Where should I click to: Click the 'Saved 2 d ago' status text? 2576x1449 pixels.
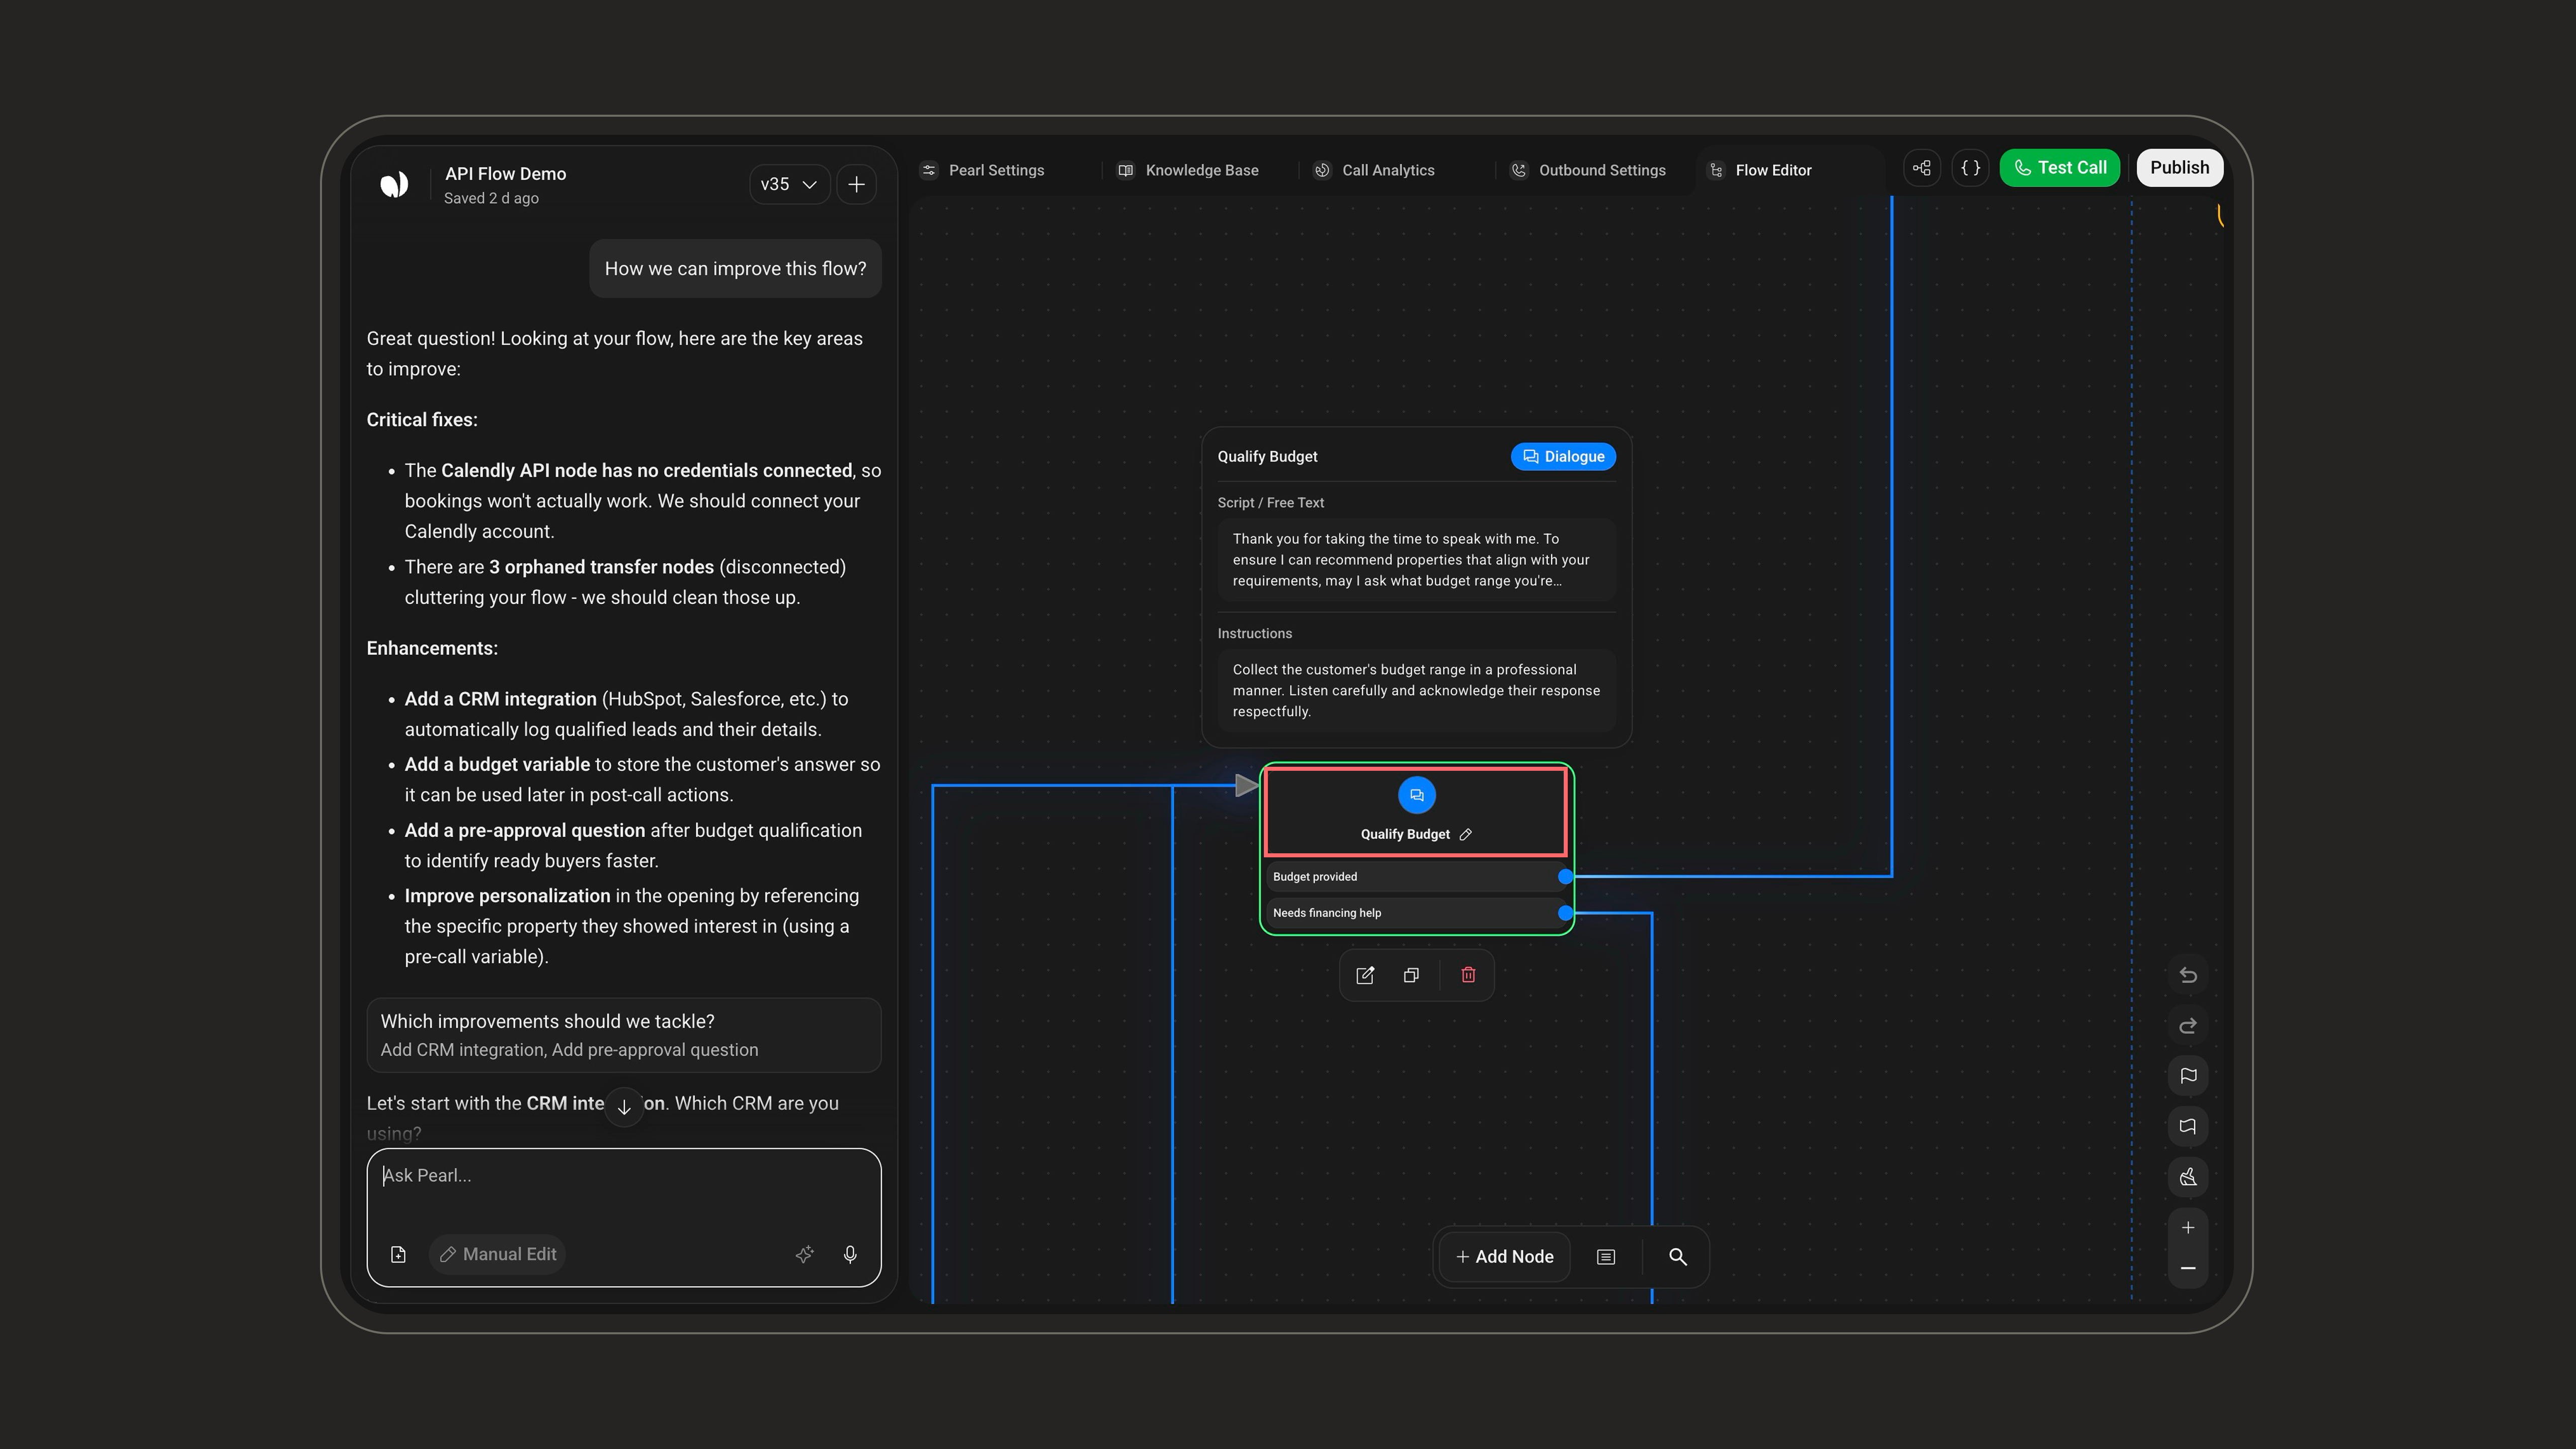click(491, 198)
